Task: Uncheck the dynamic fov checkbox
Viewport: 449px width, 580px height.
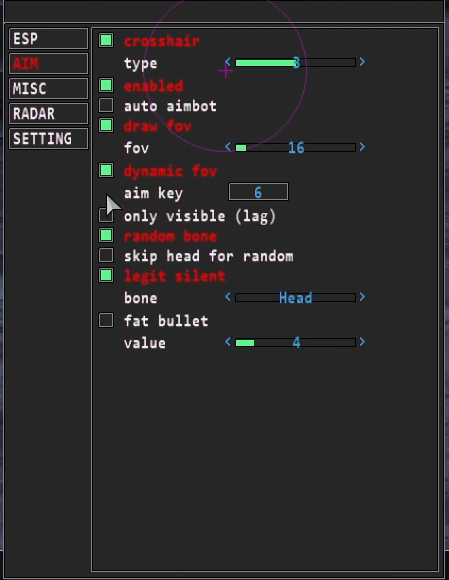Action: tap(106, 170)
